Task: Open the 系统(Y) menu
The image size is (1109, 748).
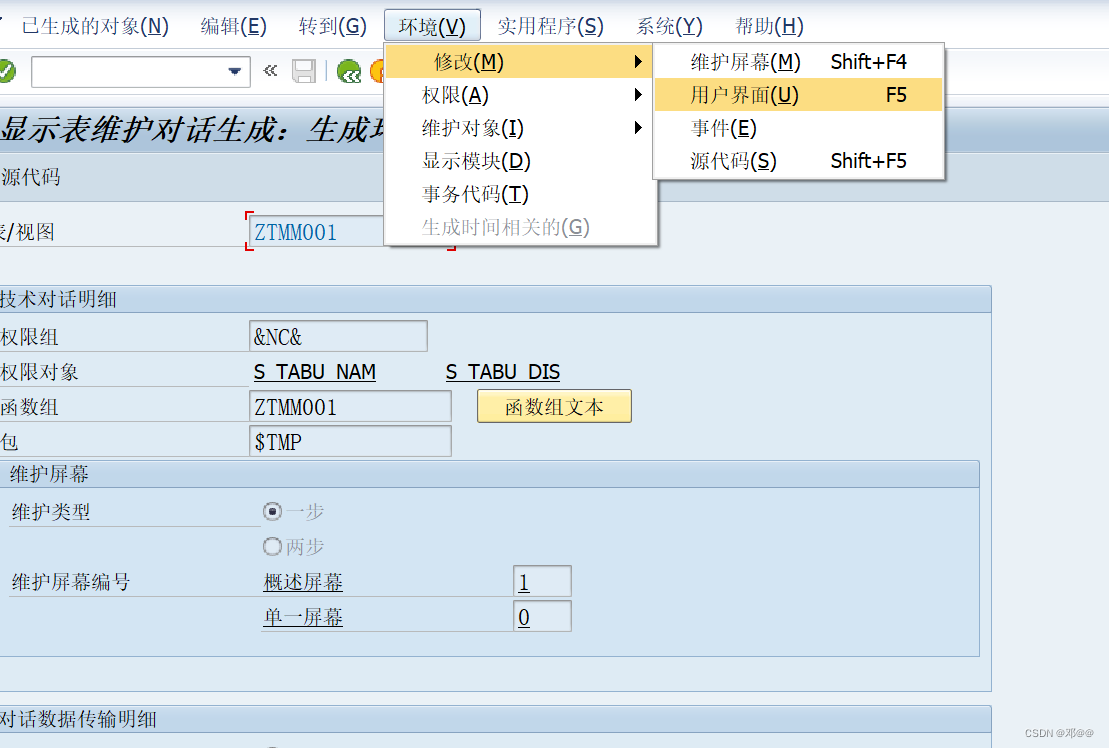Action: tap(669, 26)
